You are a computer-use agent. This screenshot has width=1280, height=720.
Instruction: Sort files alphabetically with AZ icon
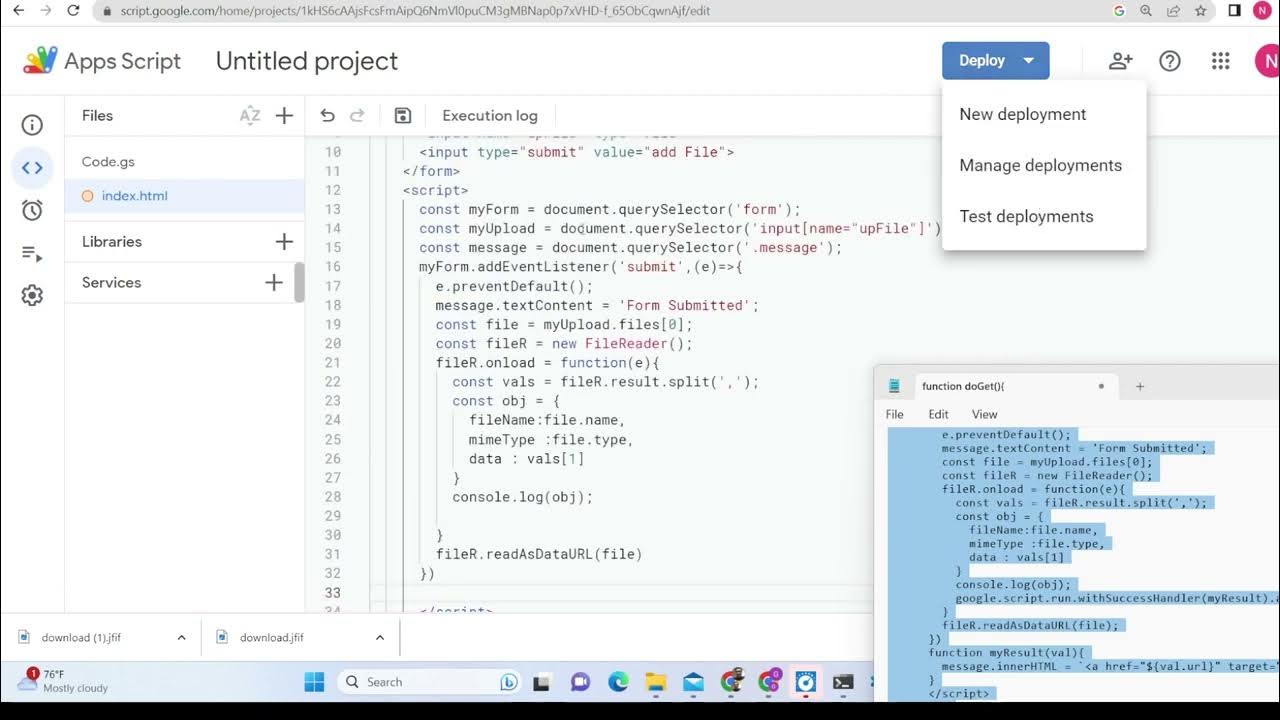point(250,116)
